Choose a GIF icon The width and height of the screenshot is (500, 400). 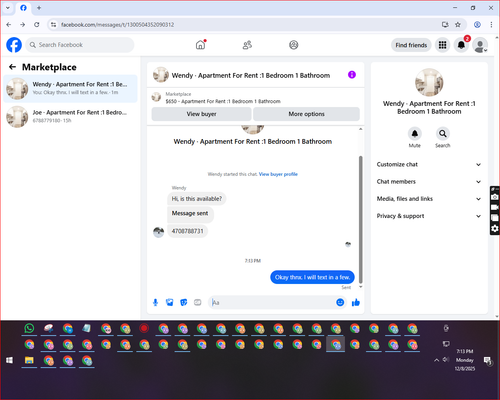[x=198, y=302]
